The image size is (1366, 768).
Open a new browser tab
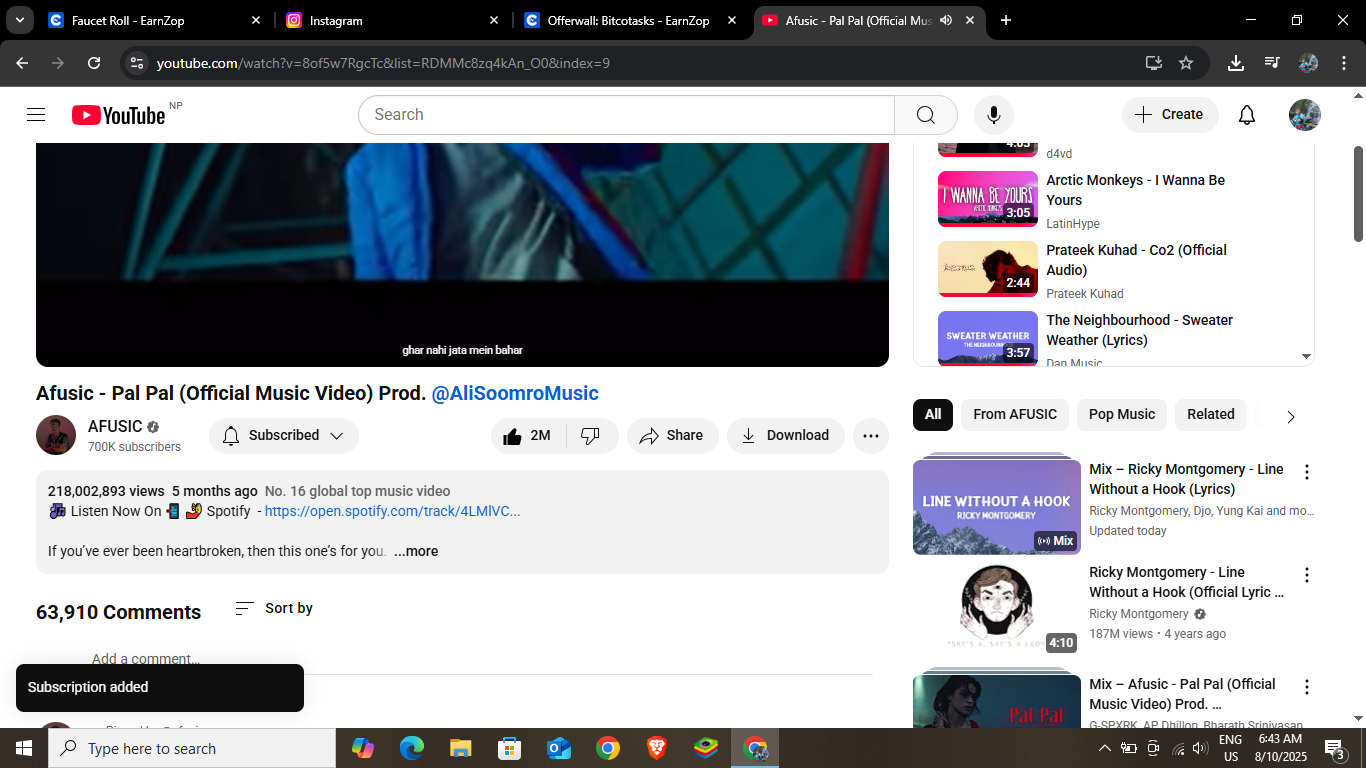click(x=1006, y=20)
